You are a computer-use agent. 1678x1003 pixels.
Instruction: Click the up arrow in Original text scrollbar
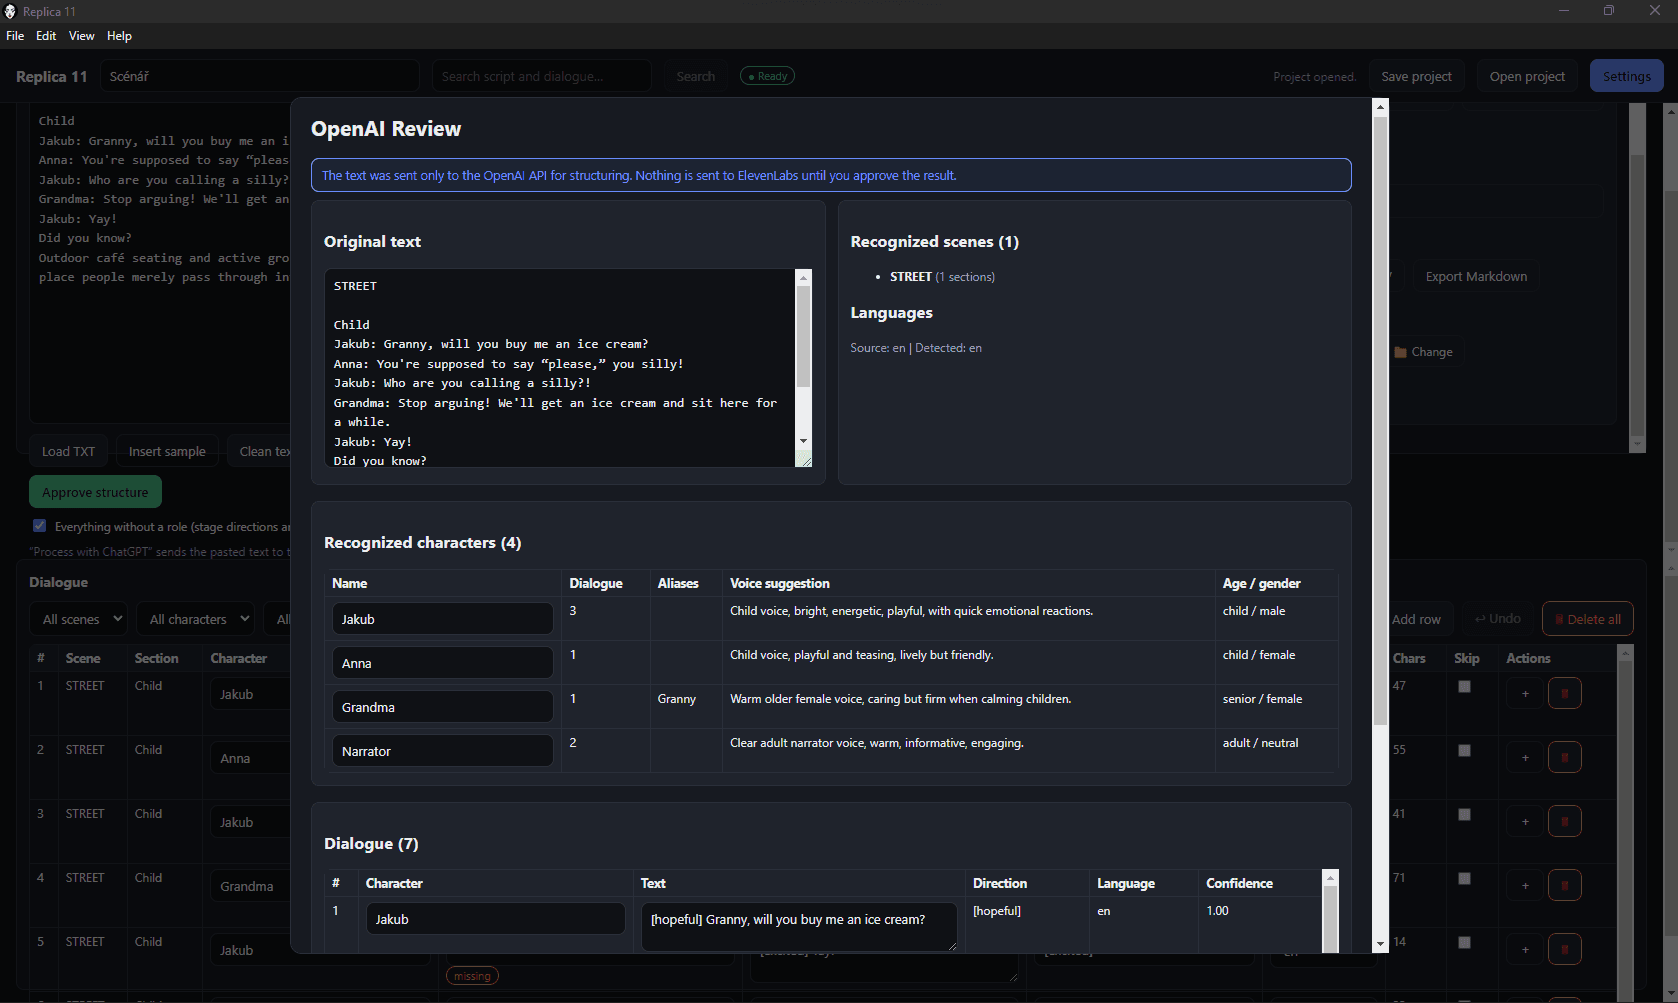click(803, 278)
